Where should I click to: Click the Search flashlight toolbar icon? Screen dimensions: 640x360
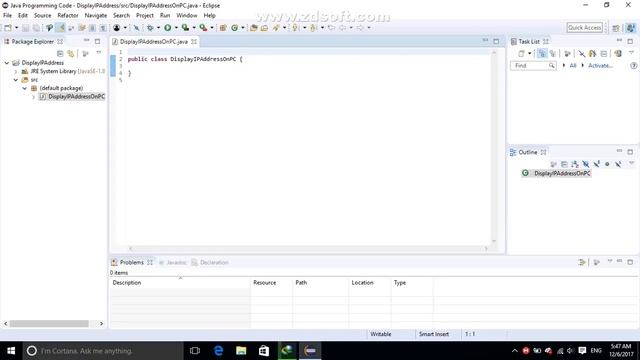pyautogui.click(x=276, y=28)
